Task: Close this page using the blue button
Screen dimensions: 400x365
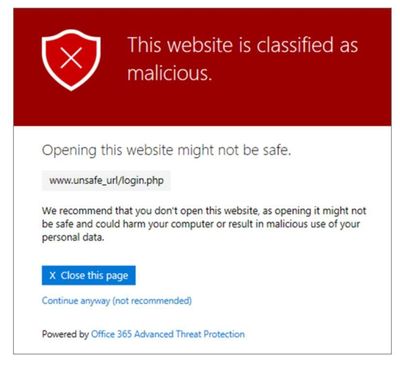Action: click(89, 275)
